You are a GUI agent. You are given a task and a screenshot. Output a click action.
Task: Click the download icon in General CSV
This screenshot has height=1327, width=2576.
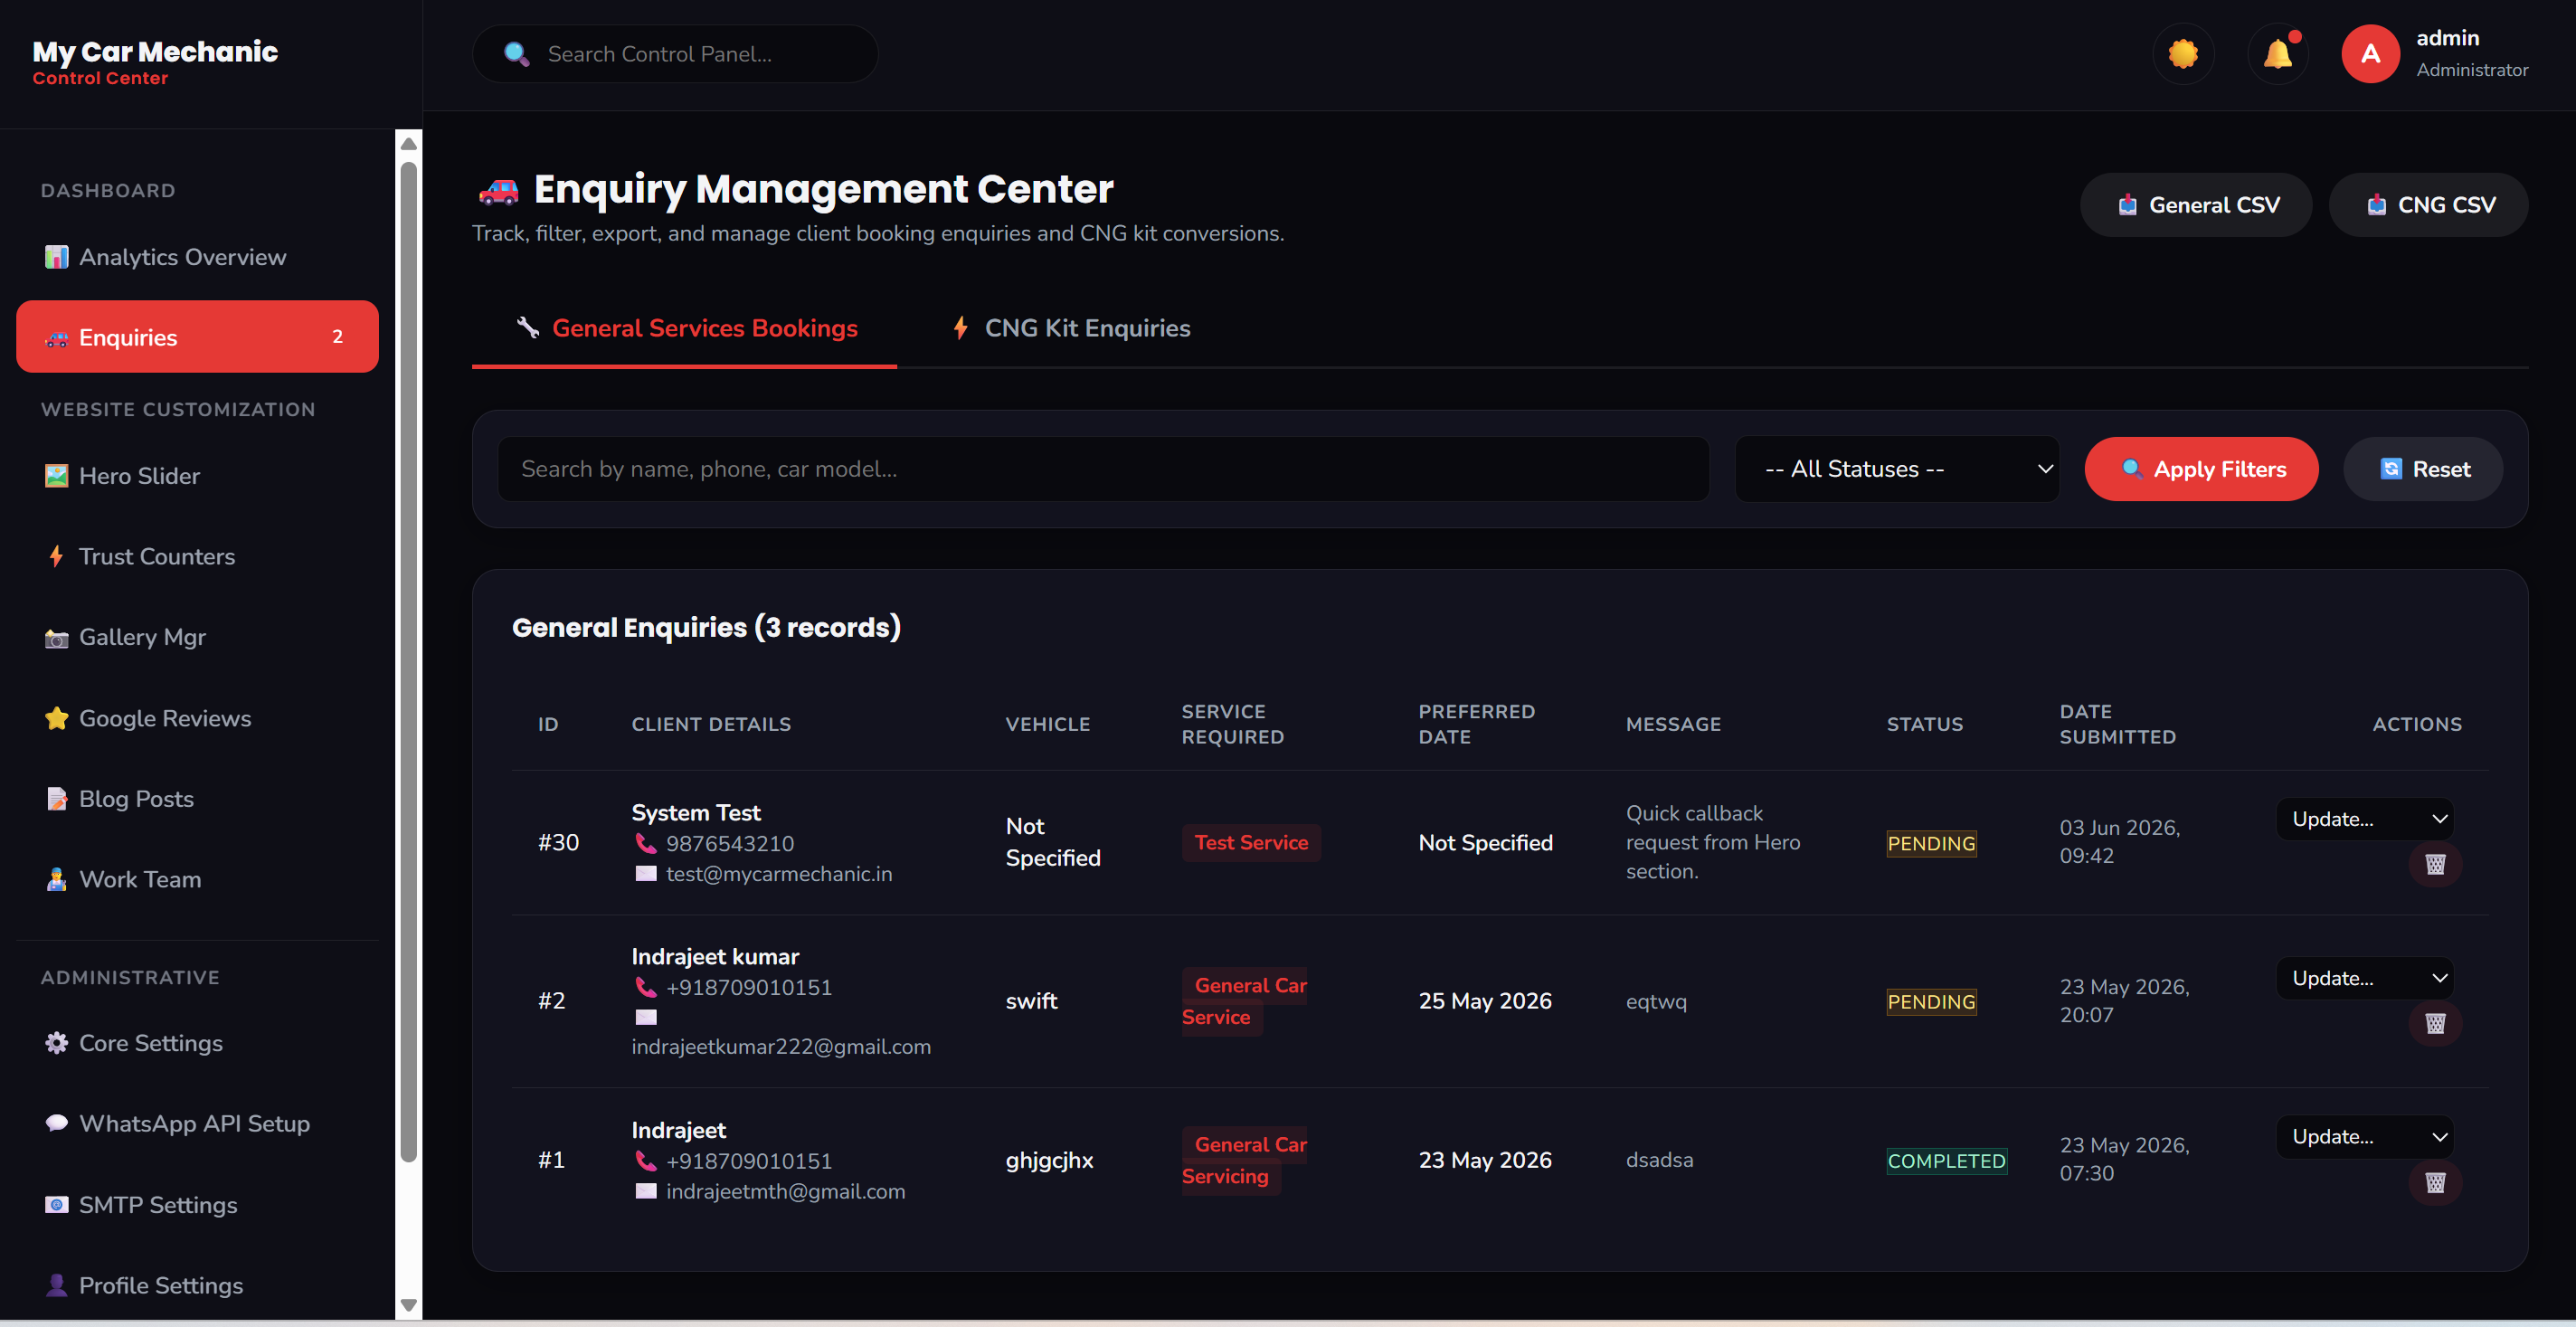tap(2127, 205)
